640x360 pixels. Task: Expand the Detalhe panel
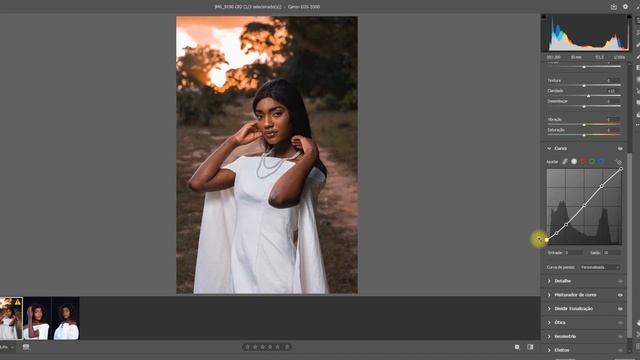pos(549,281)
